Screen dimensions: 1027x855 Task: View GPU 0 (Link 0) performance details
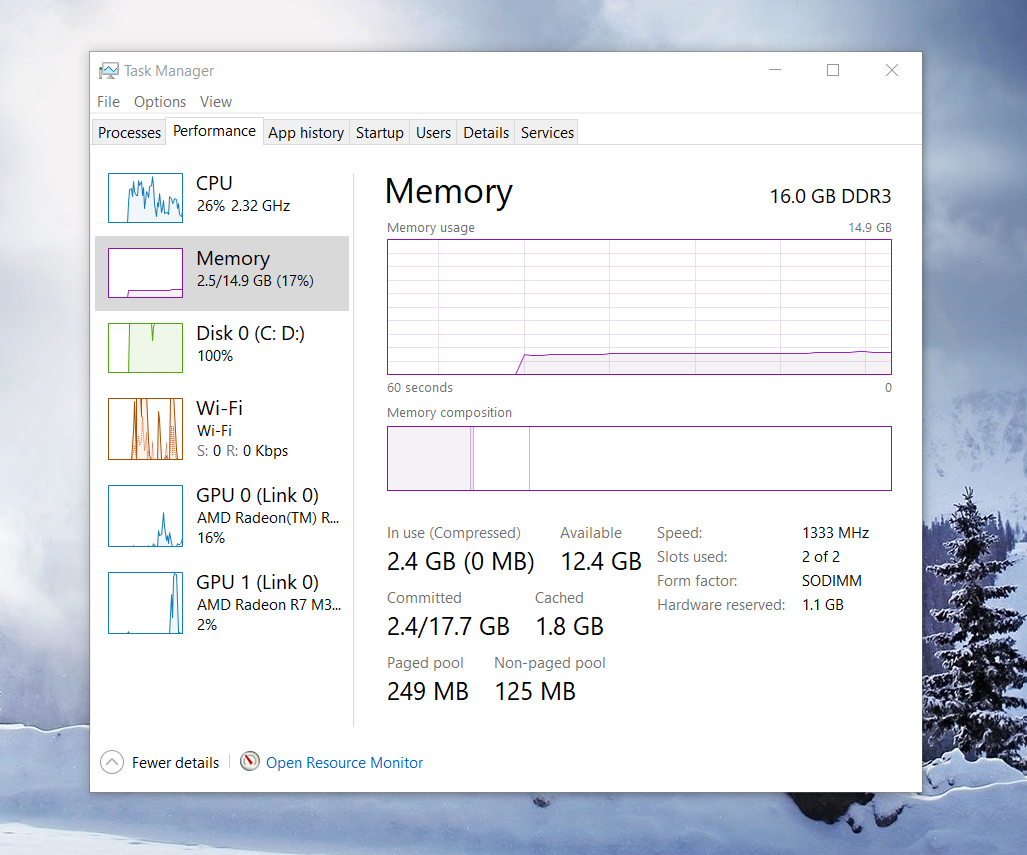[145, 516]
